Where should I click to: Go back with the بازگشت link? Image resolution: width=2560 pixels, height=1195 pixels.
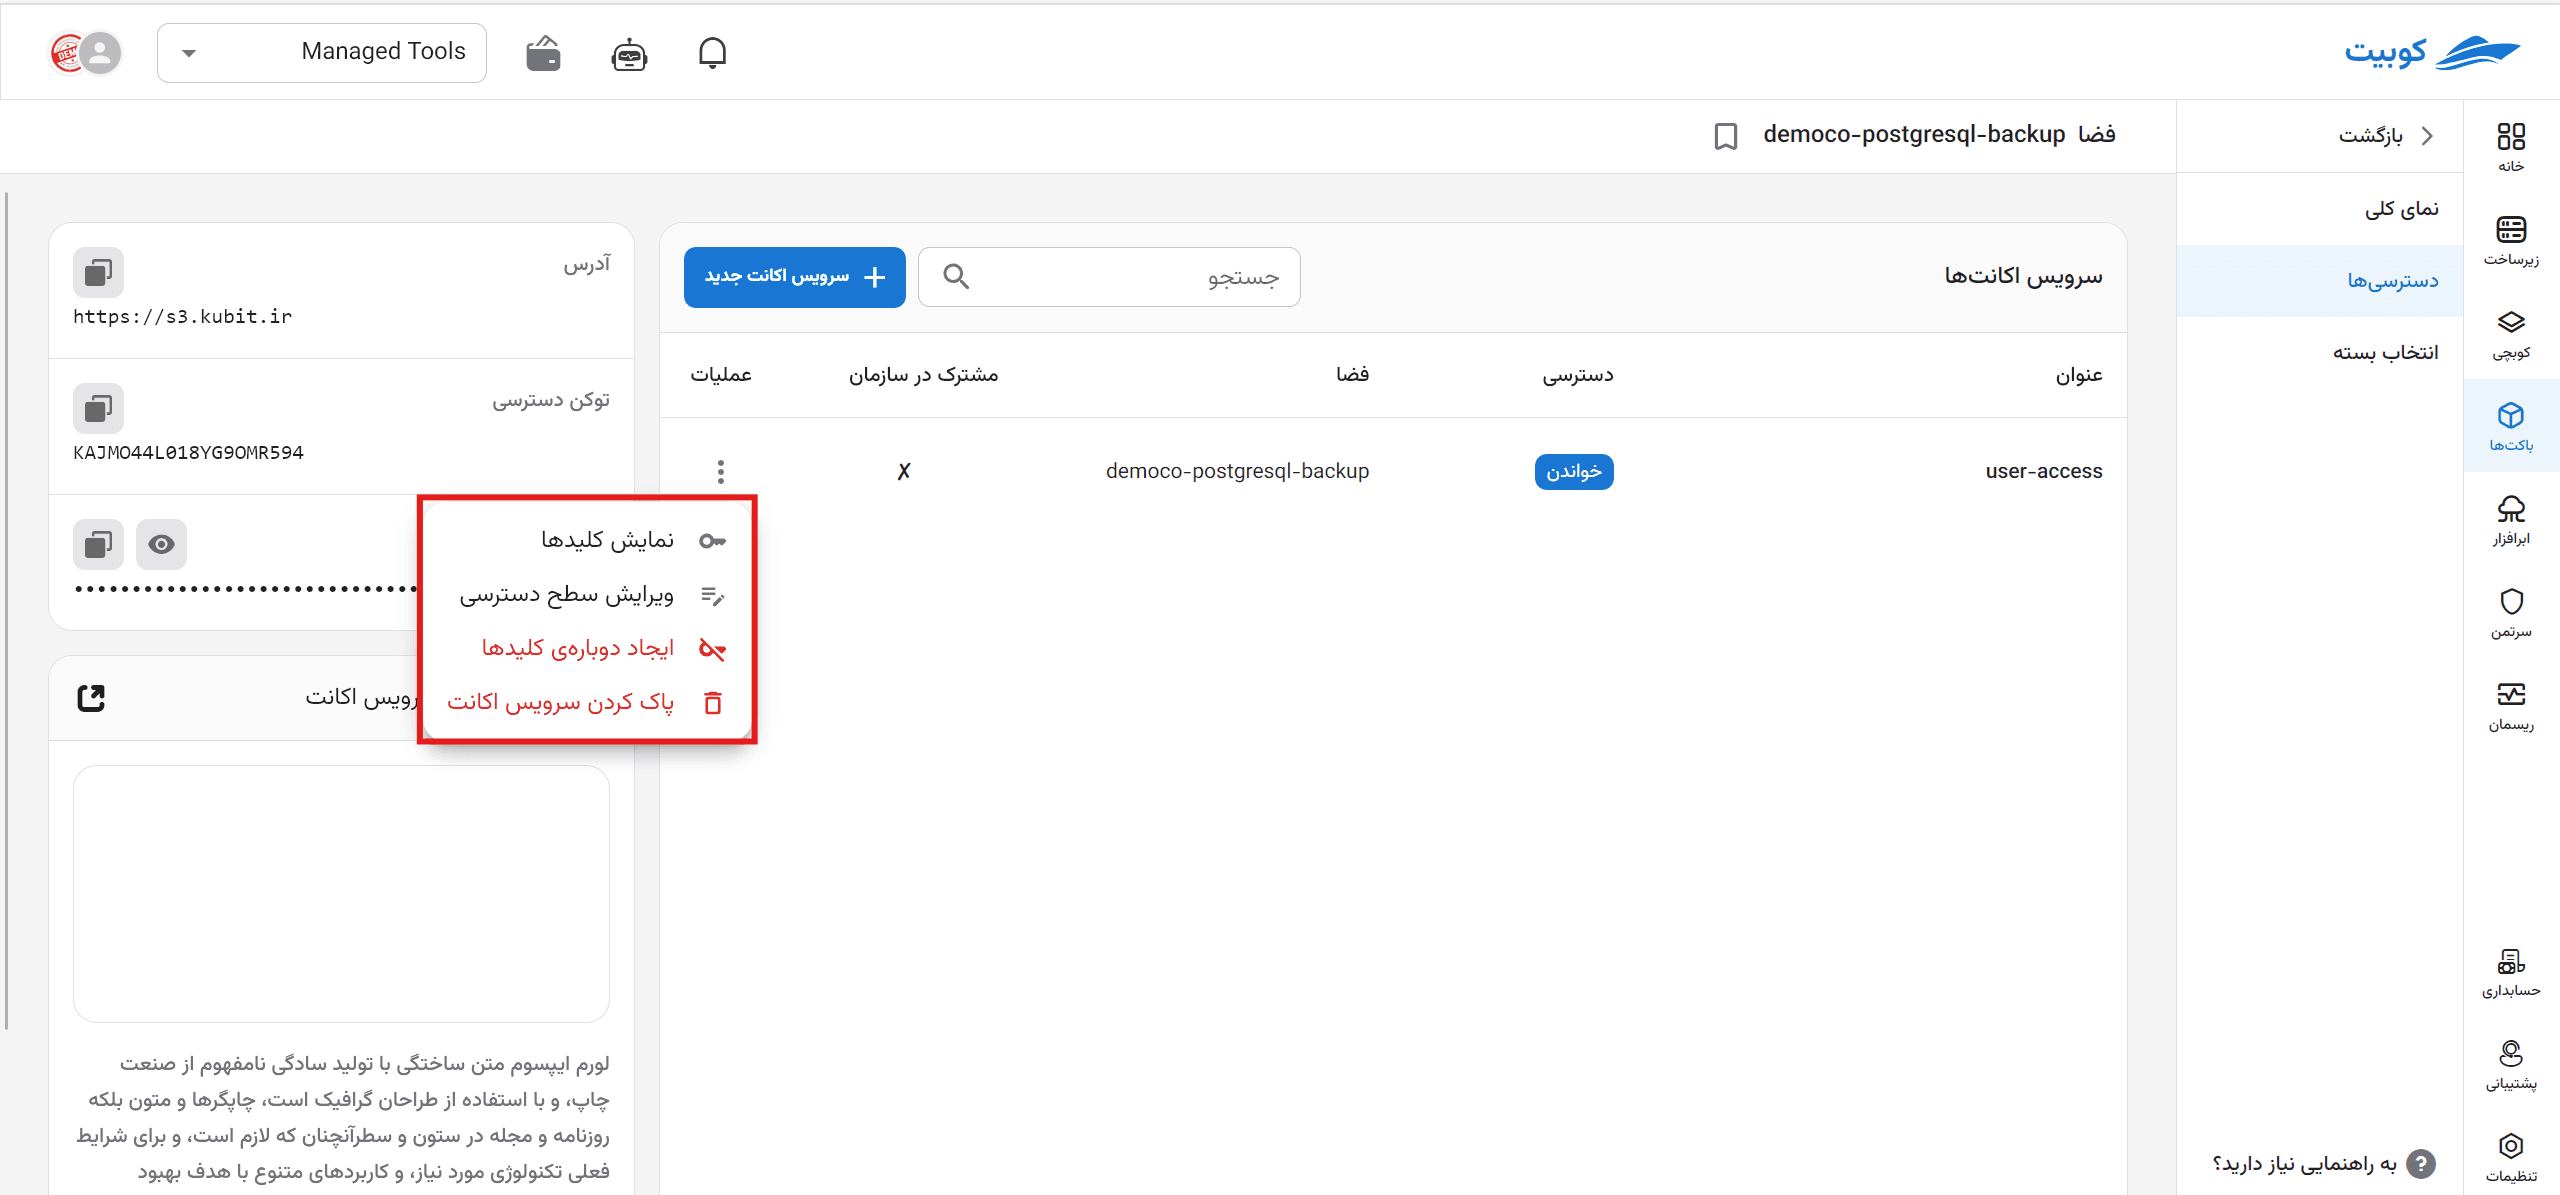coord(2386,136)
